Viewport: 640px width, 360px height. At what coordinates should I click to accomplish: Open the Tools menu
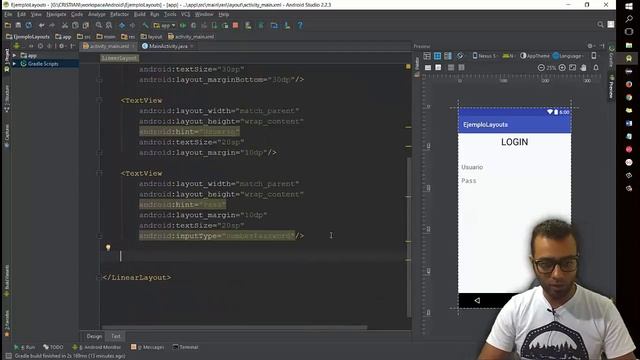(x=170, y=14)
